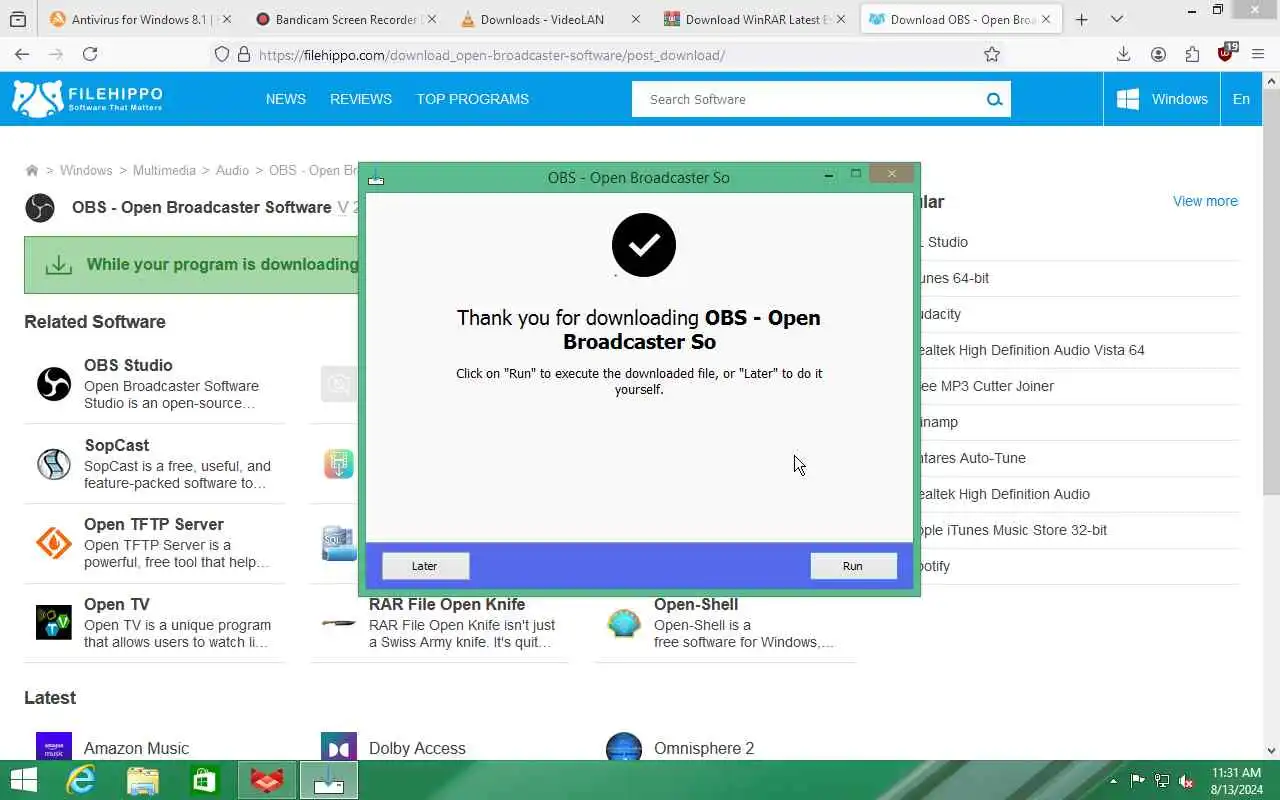
Task: Show hidden tray icons arrow
Action: pos(1113,781)
